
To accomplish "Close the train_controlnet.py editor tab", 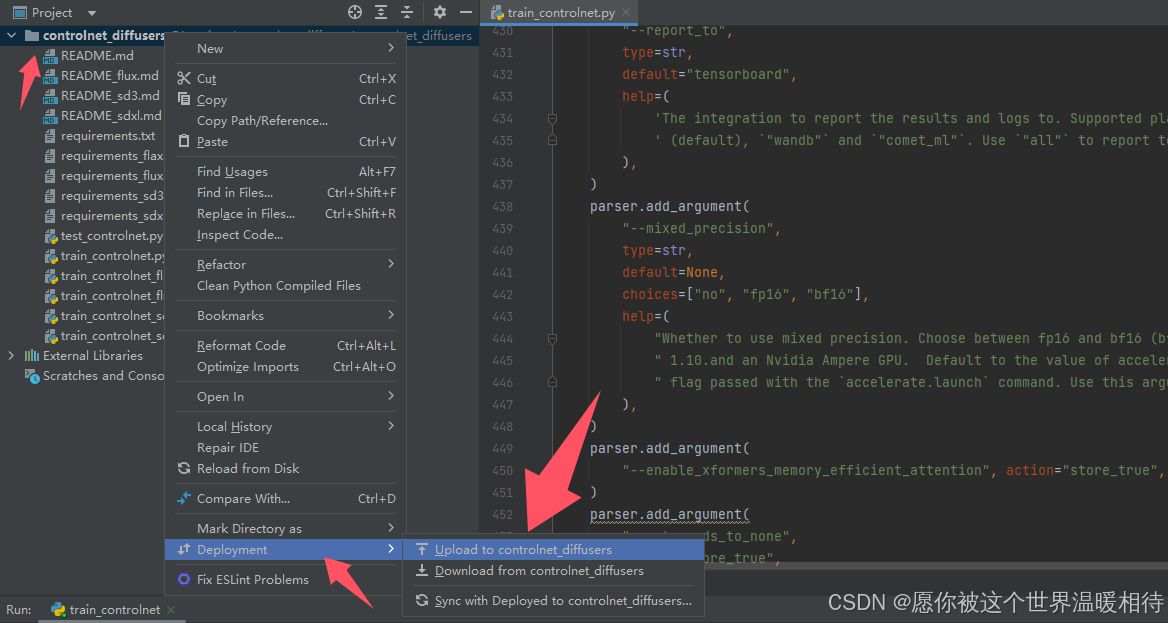I will (624, 13).
